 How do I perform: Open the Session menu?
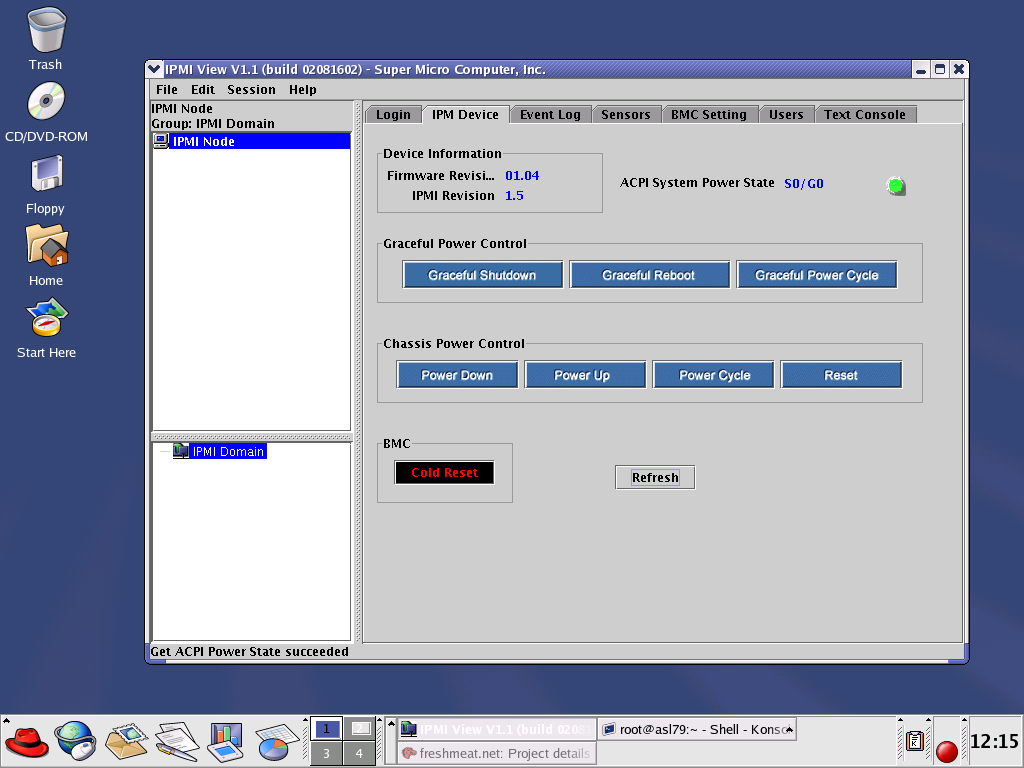(251, 89)
